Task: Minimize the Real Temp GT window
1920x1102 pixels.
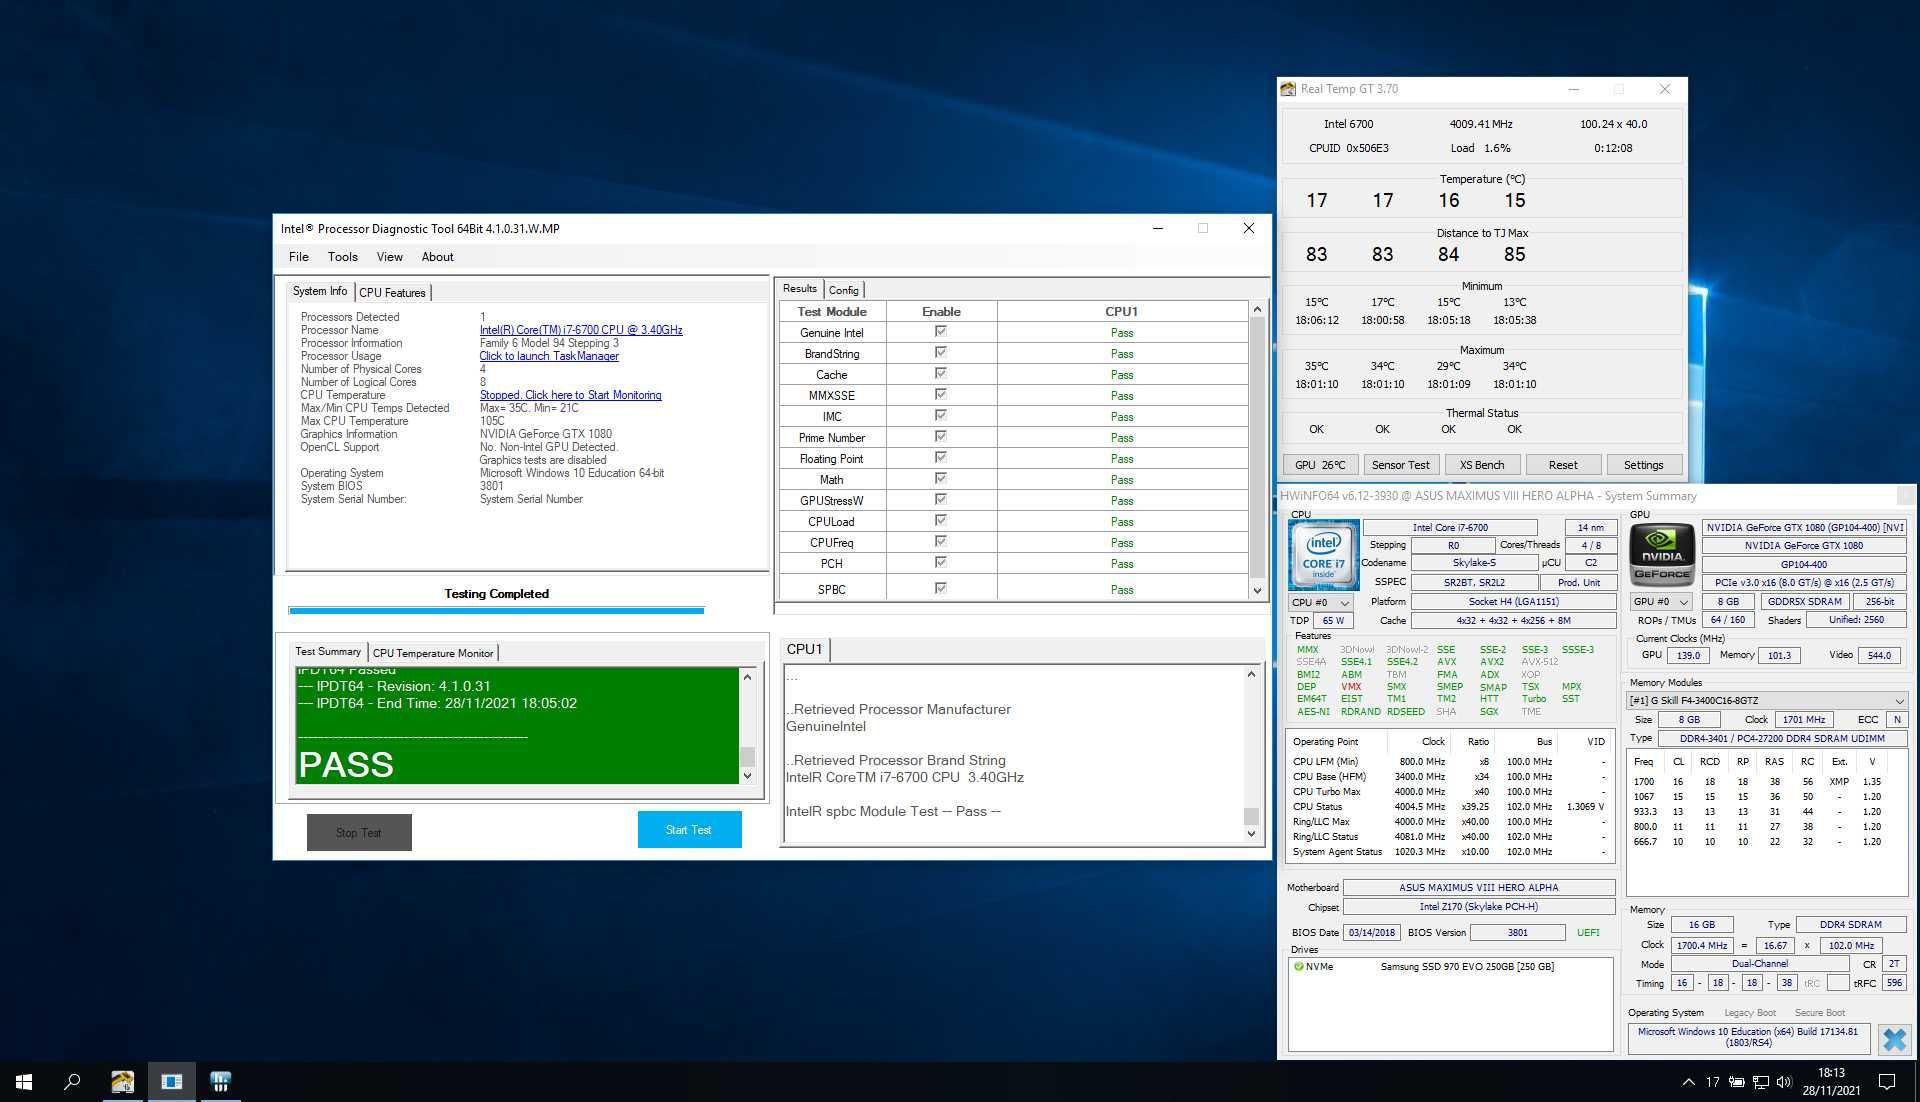Action: pyautogui.click(x=1573, y=89)
